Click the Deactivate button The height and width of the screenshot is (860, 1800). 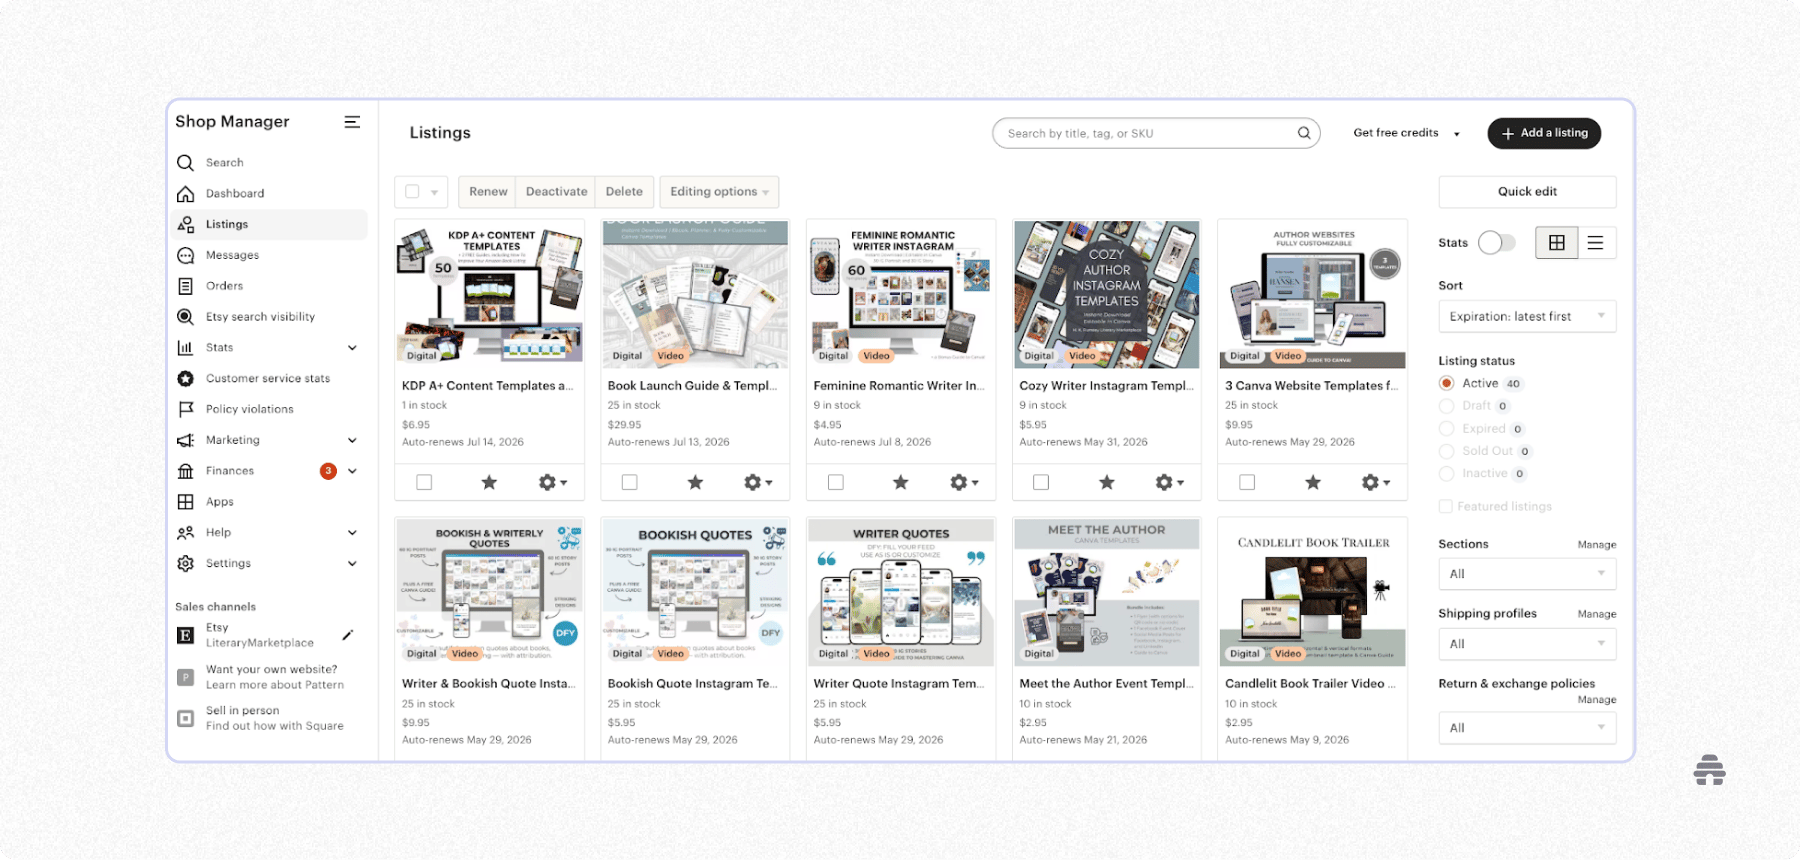pos(556,192)
